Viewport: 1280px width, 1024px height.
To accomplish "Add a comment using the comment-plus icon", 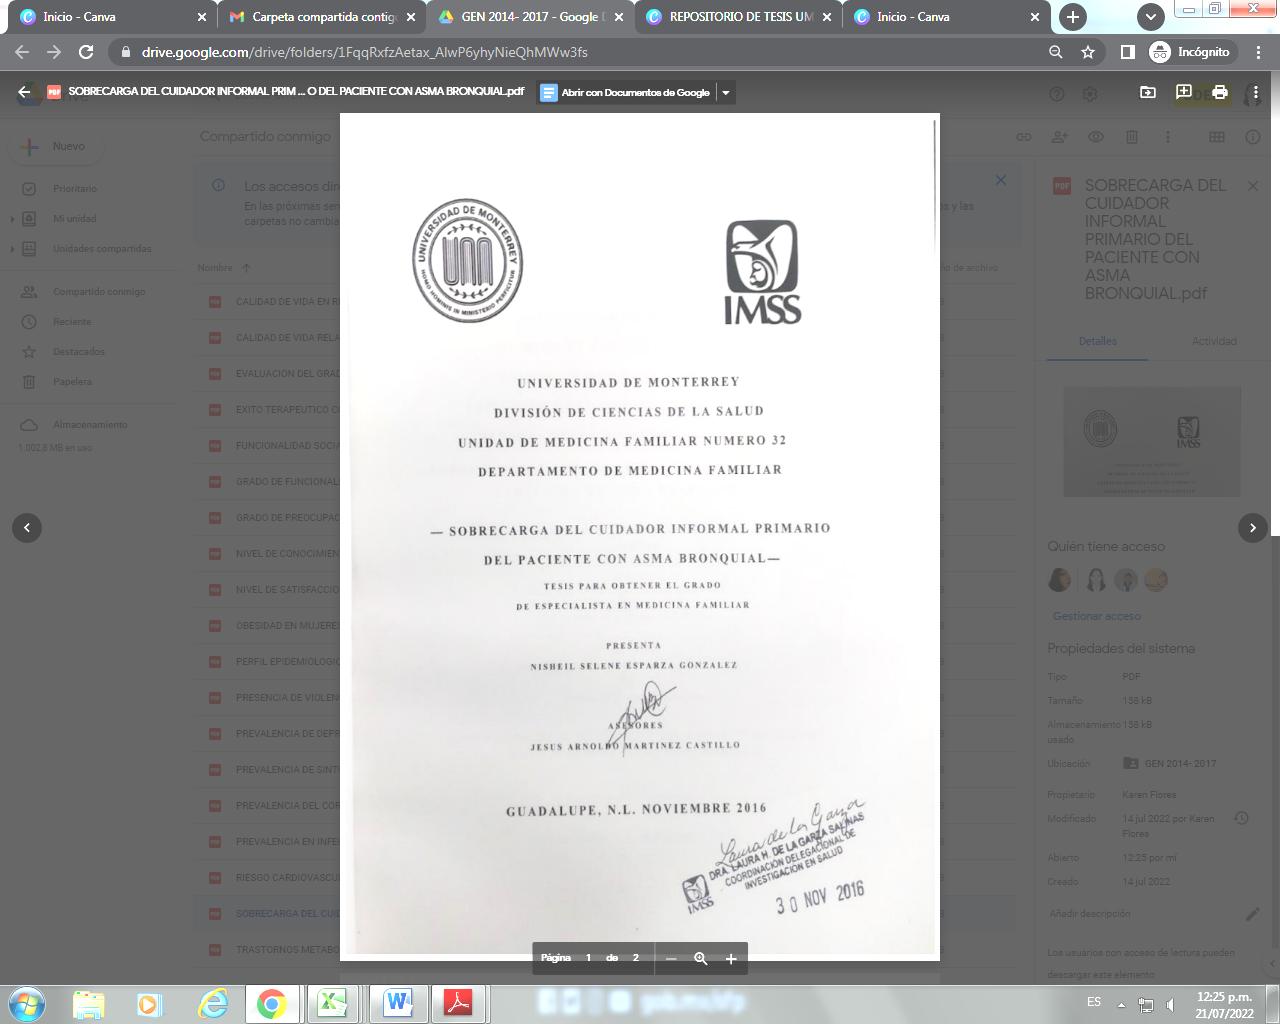I will [x=1184, y=92].
